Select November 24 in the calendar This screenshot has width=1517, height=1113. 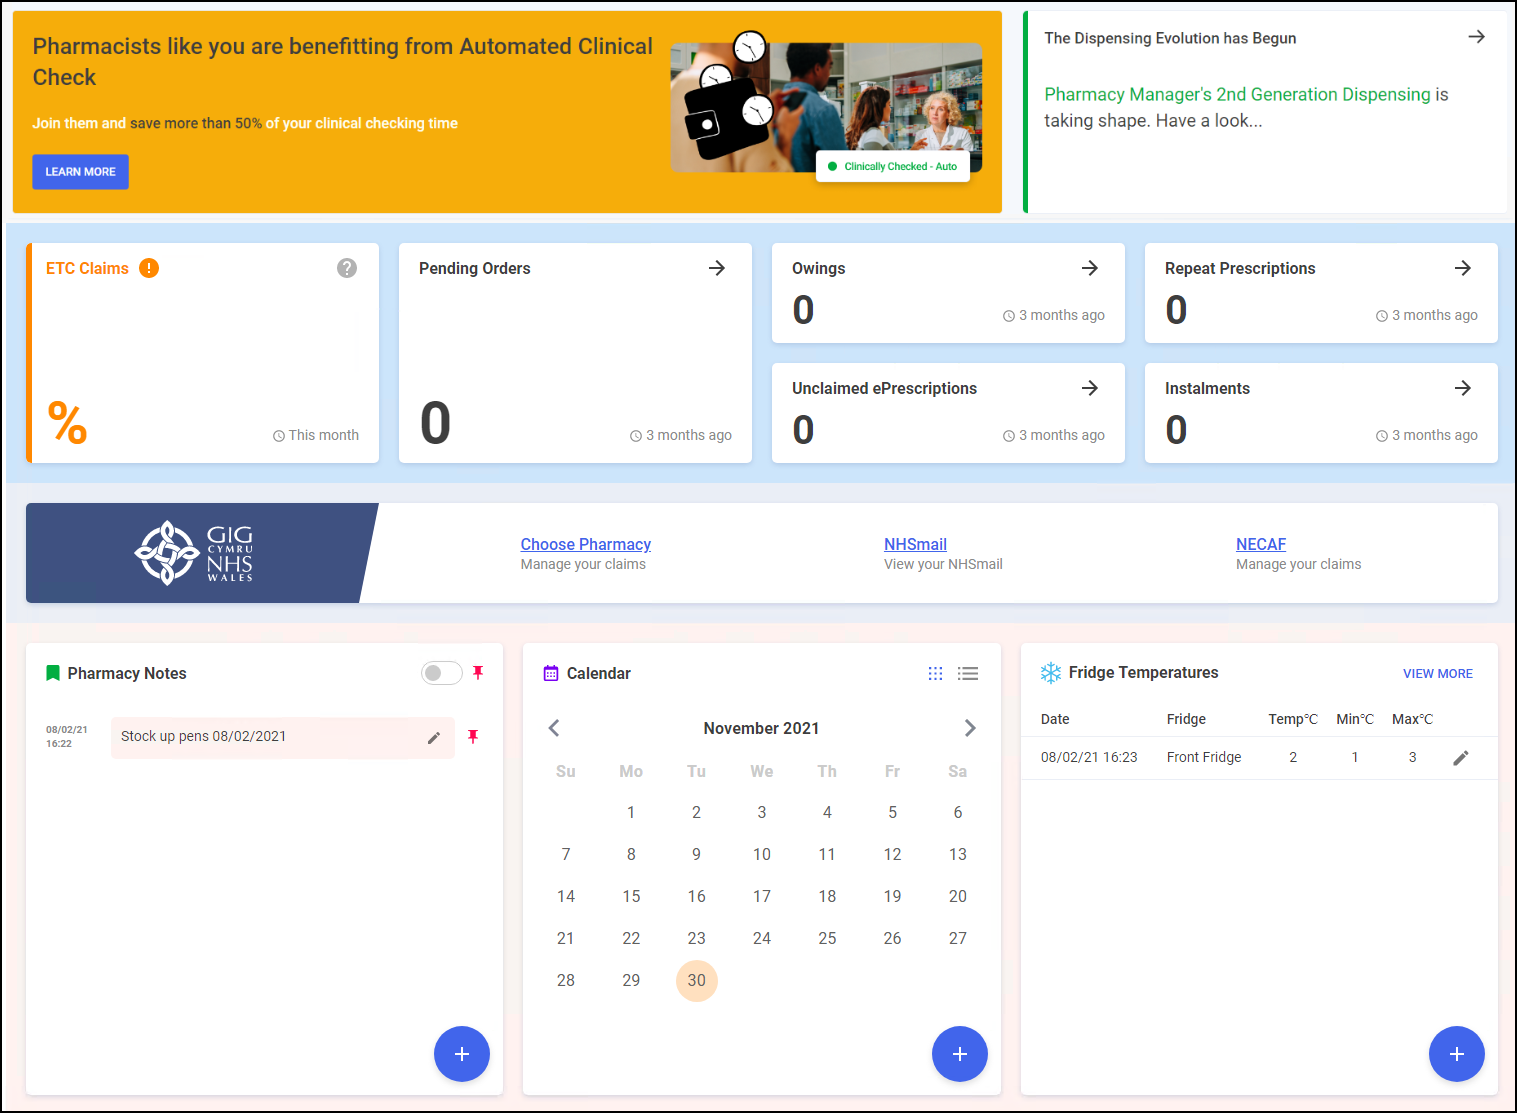tap(762, 939)
